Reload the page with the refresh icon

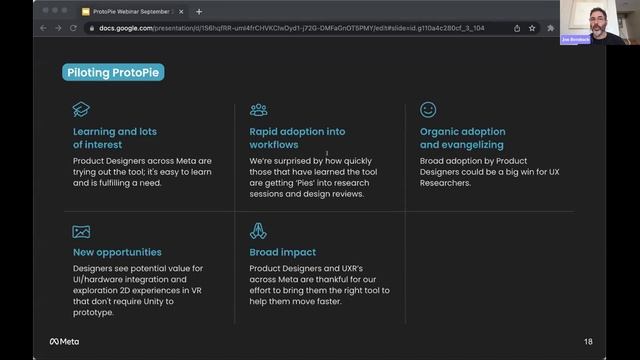tap(73, 28)
